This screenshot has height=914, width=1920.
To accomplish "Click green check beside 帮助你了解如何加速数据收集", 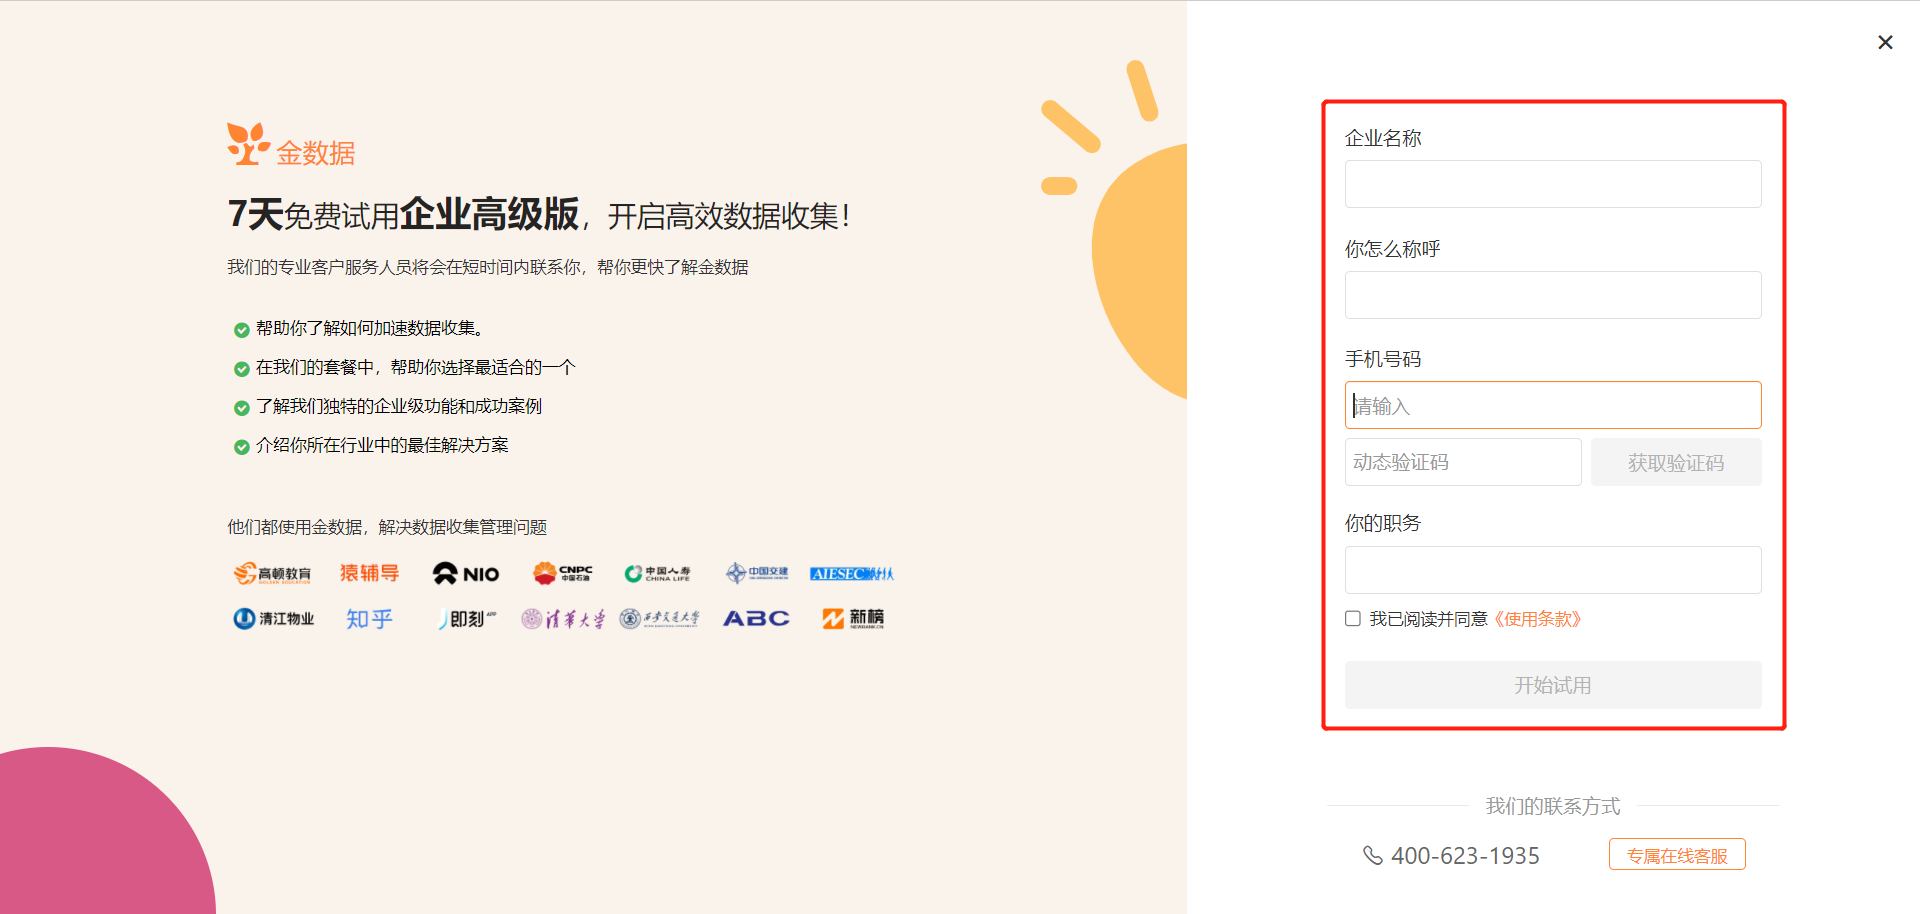I will pos(241,330).
